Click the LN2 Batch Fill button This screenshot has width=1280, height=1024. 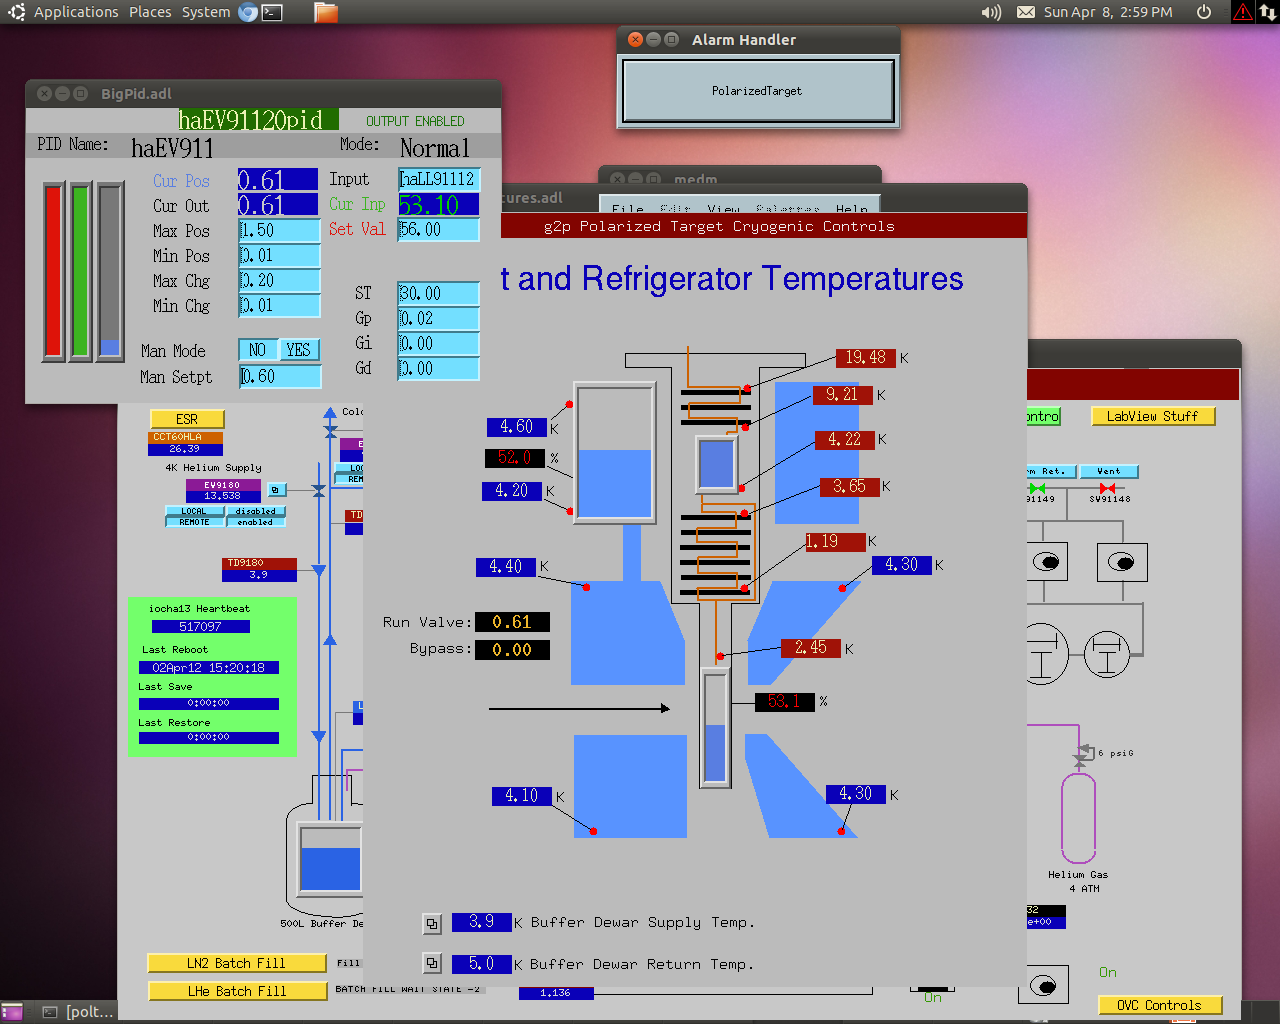(237, 963)
